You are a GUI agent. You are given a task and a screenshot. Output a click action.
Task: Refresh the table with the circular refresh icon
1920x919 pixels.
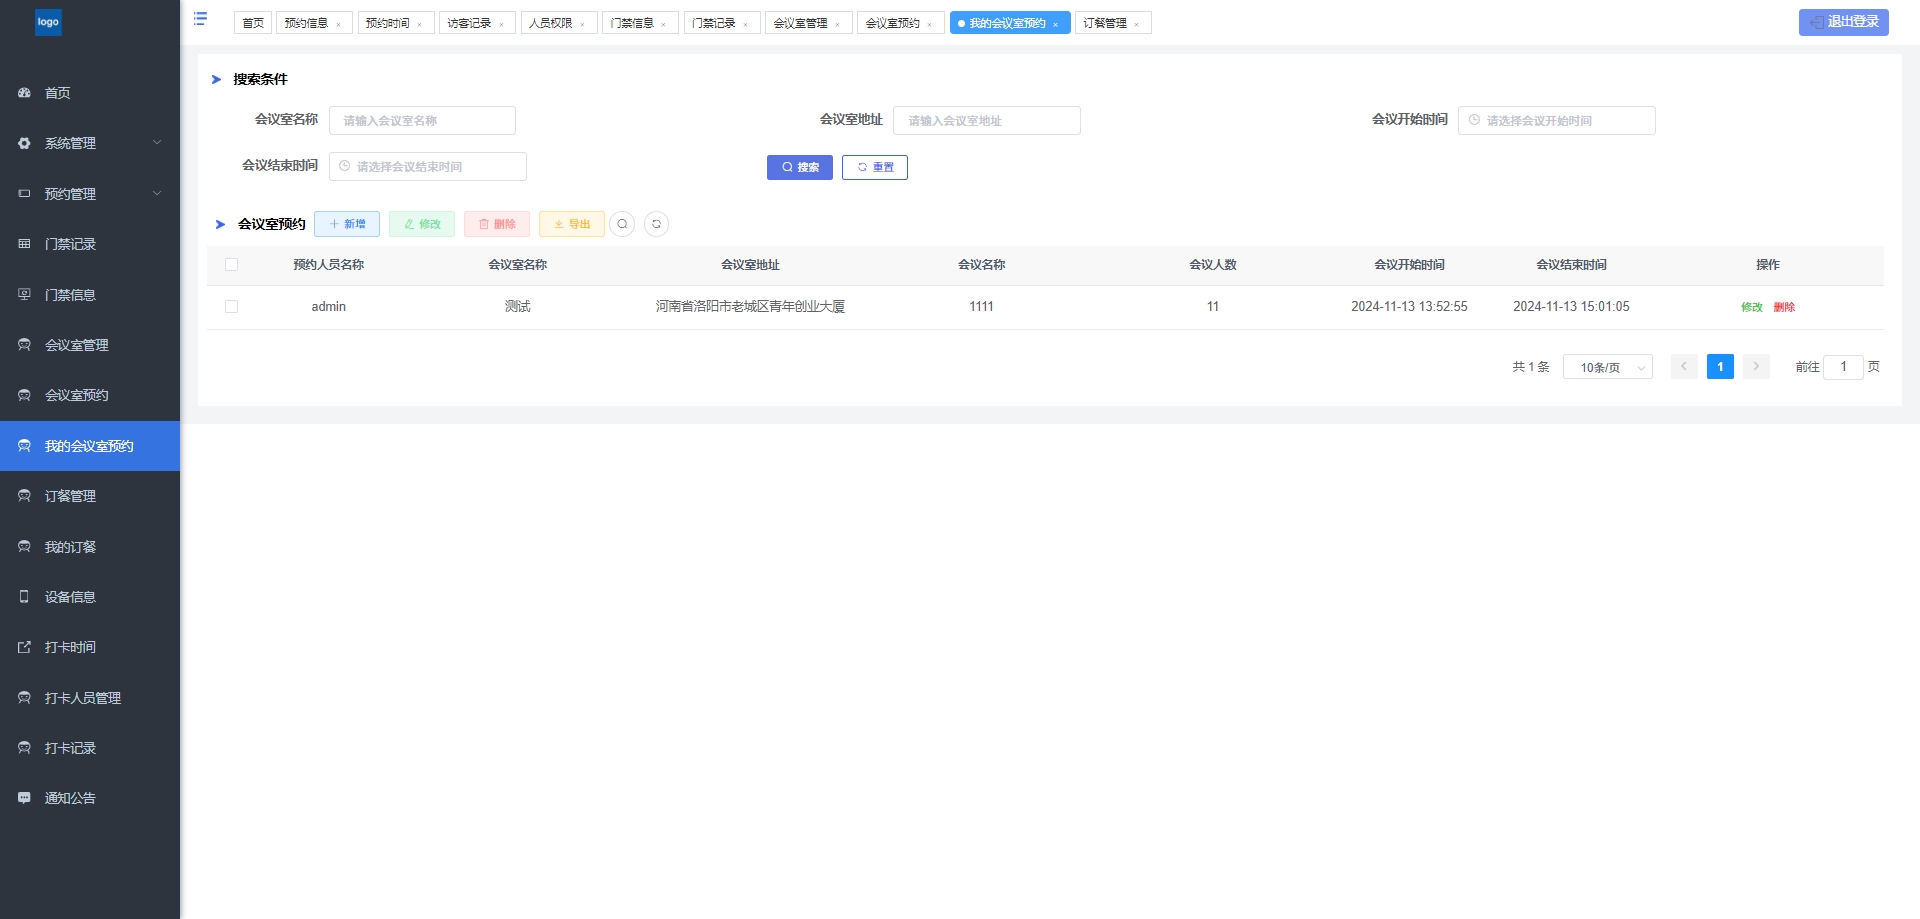point(656,224)
